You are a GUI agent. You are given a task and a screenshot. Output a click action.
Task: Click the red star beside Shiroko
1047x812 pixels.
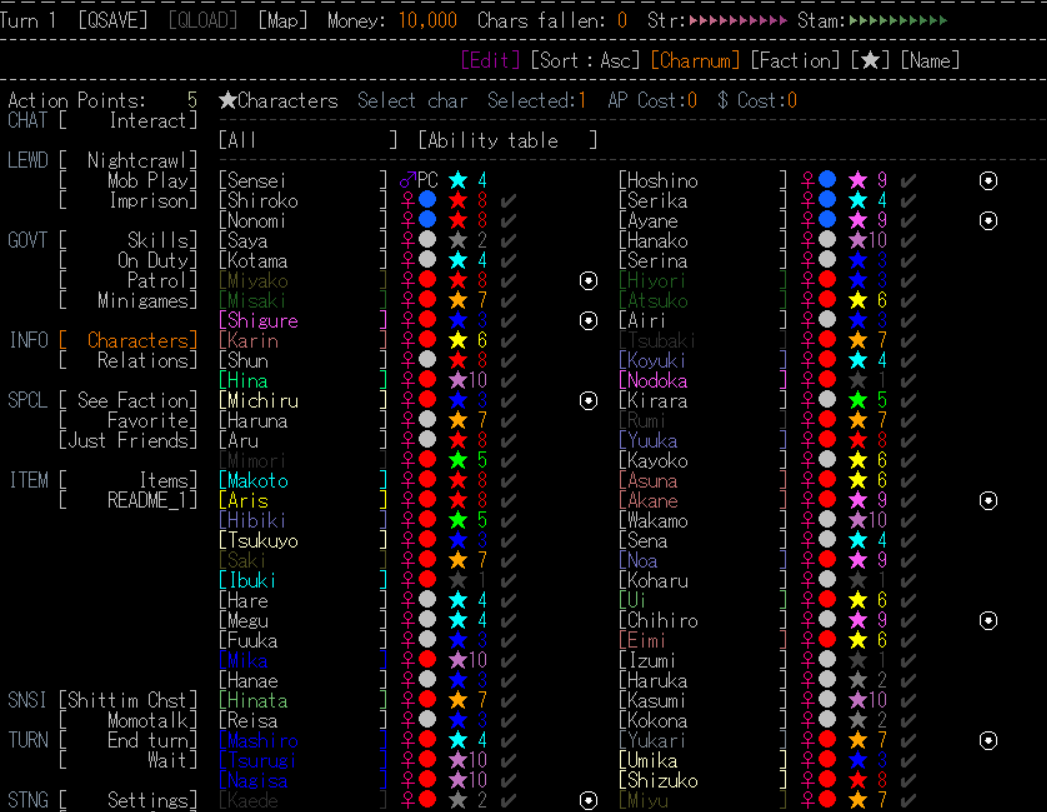pos(458,200)
